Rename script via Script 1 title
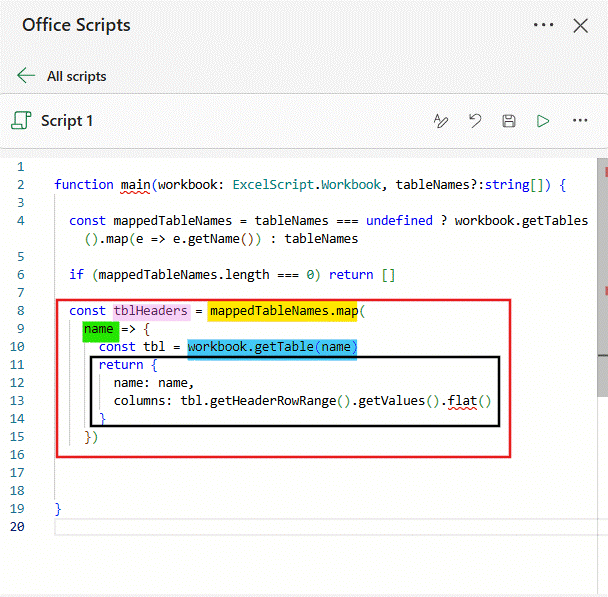608x597 pixels. point(67,121)
